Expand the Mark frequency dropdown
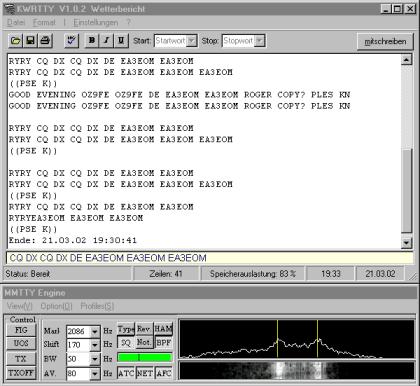The image size is (420, 386). point(95,331)
